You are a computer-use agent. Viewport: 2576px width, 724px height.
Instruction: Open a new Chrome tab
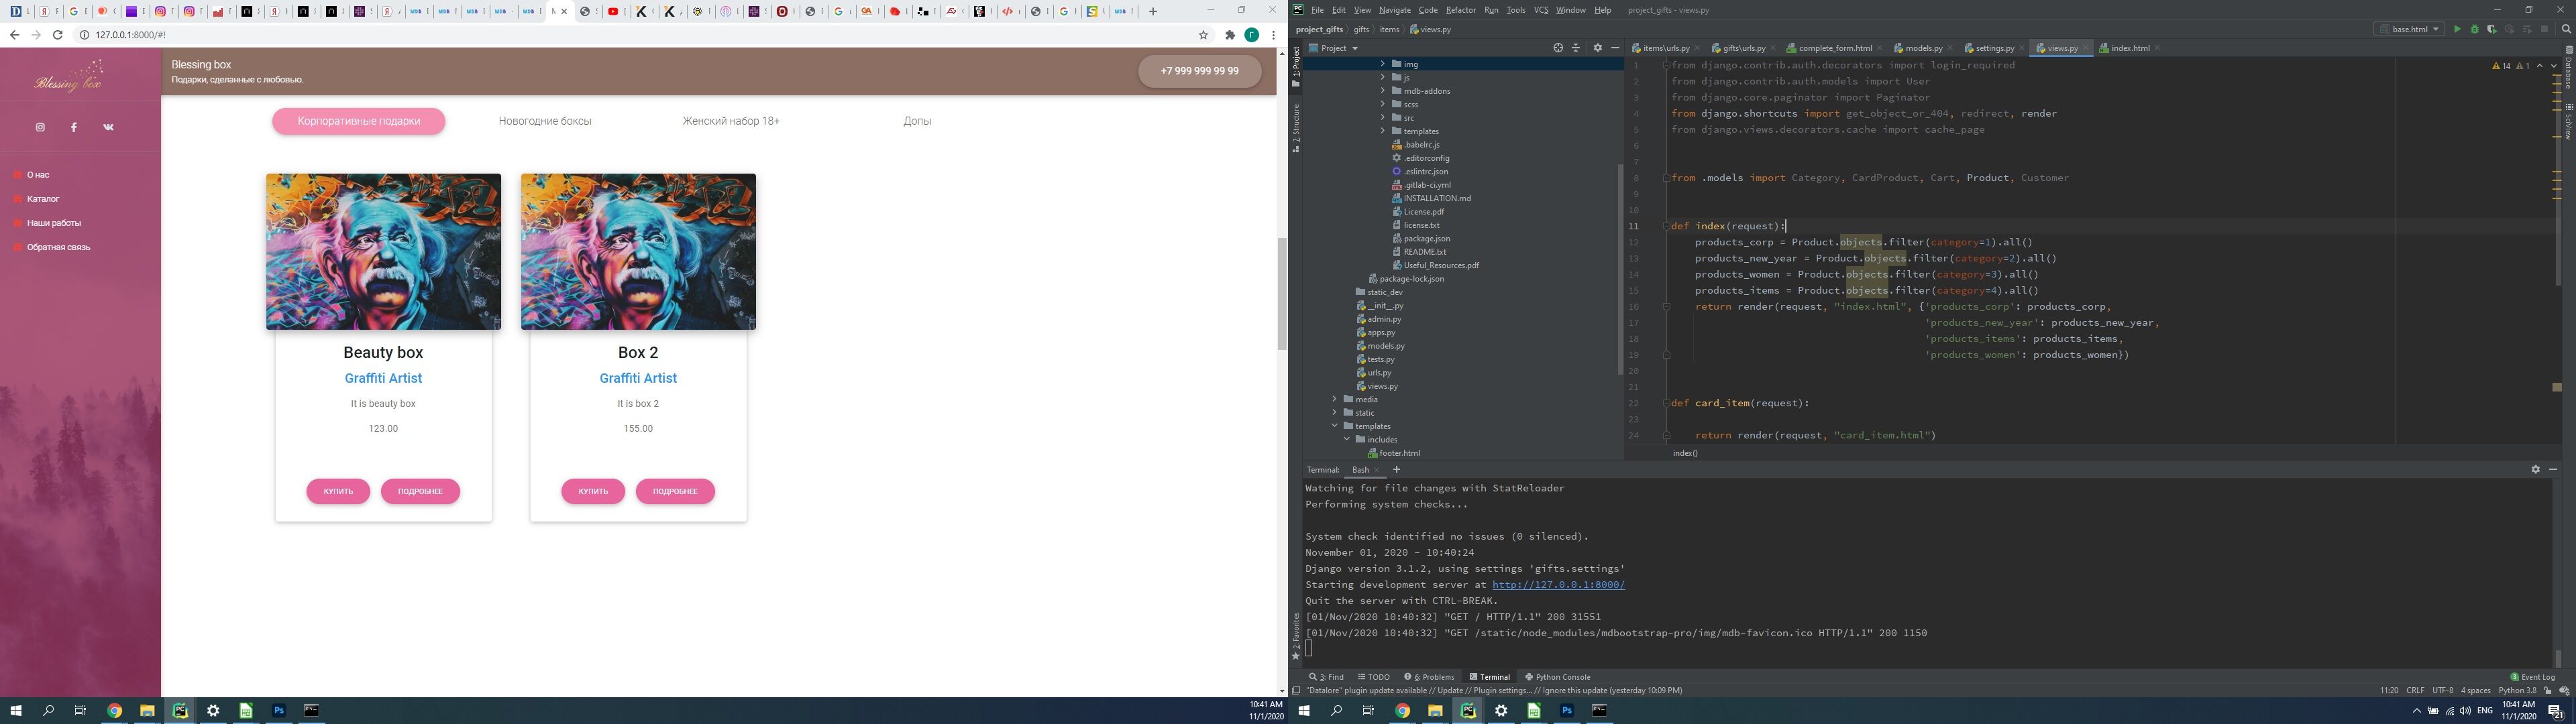point(1153,11)
